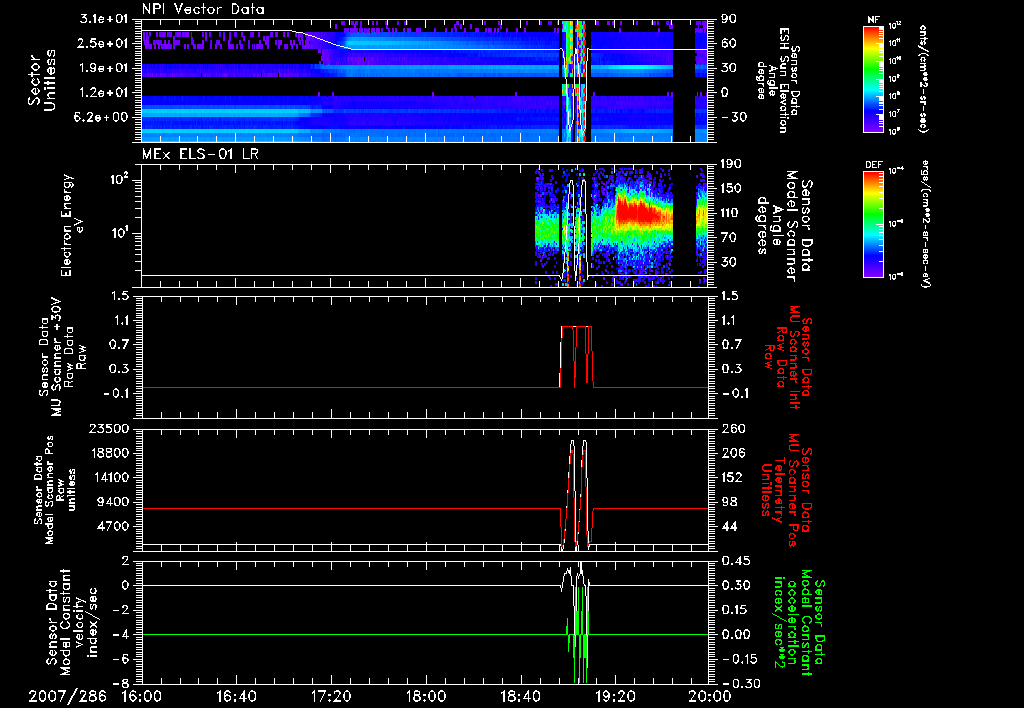Click the 'NF' label above color bar

[873, 20]
